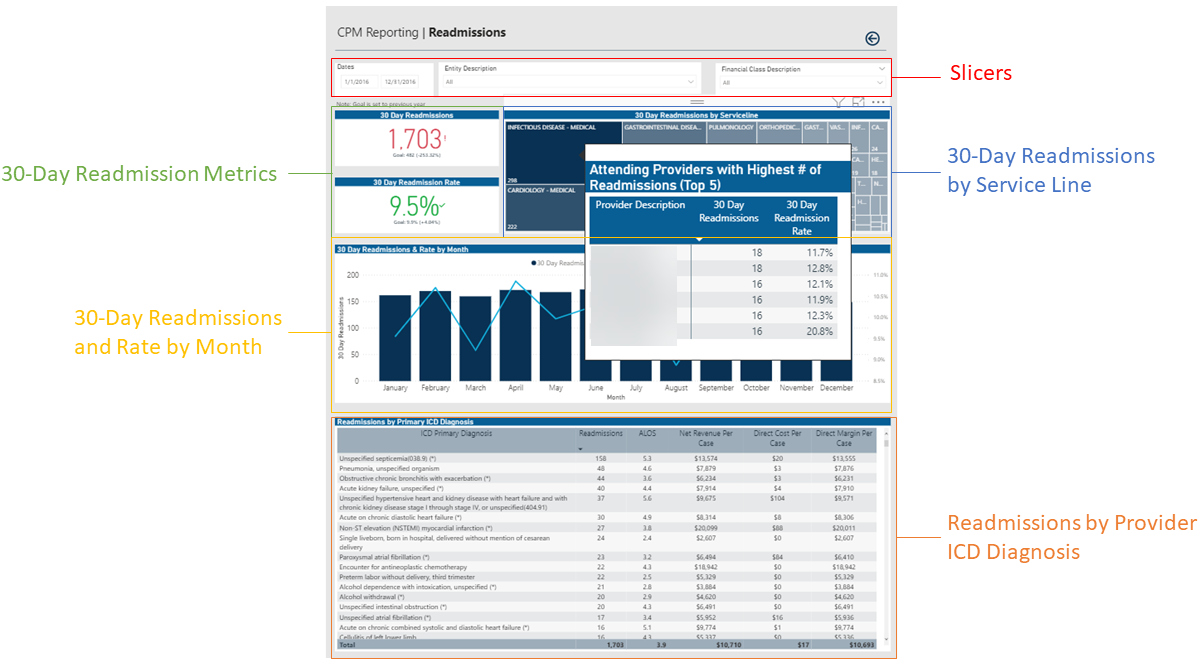Click the end date field 12/31/2016
1204x664 pixels.
pyautogui.click(x=399, y=82)
